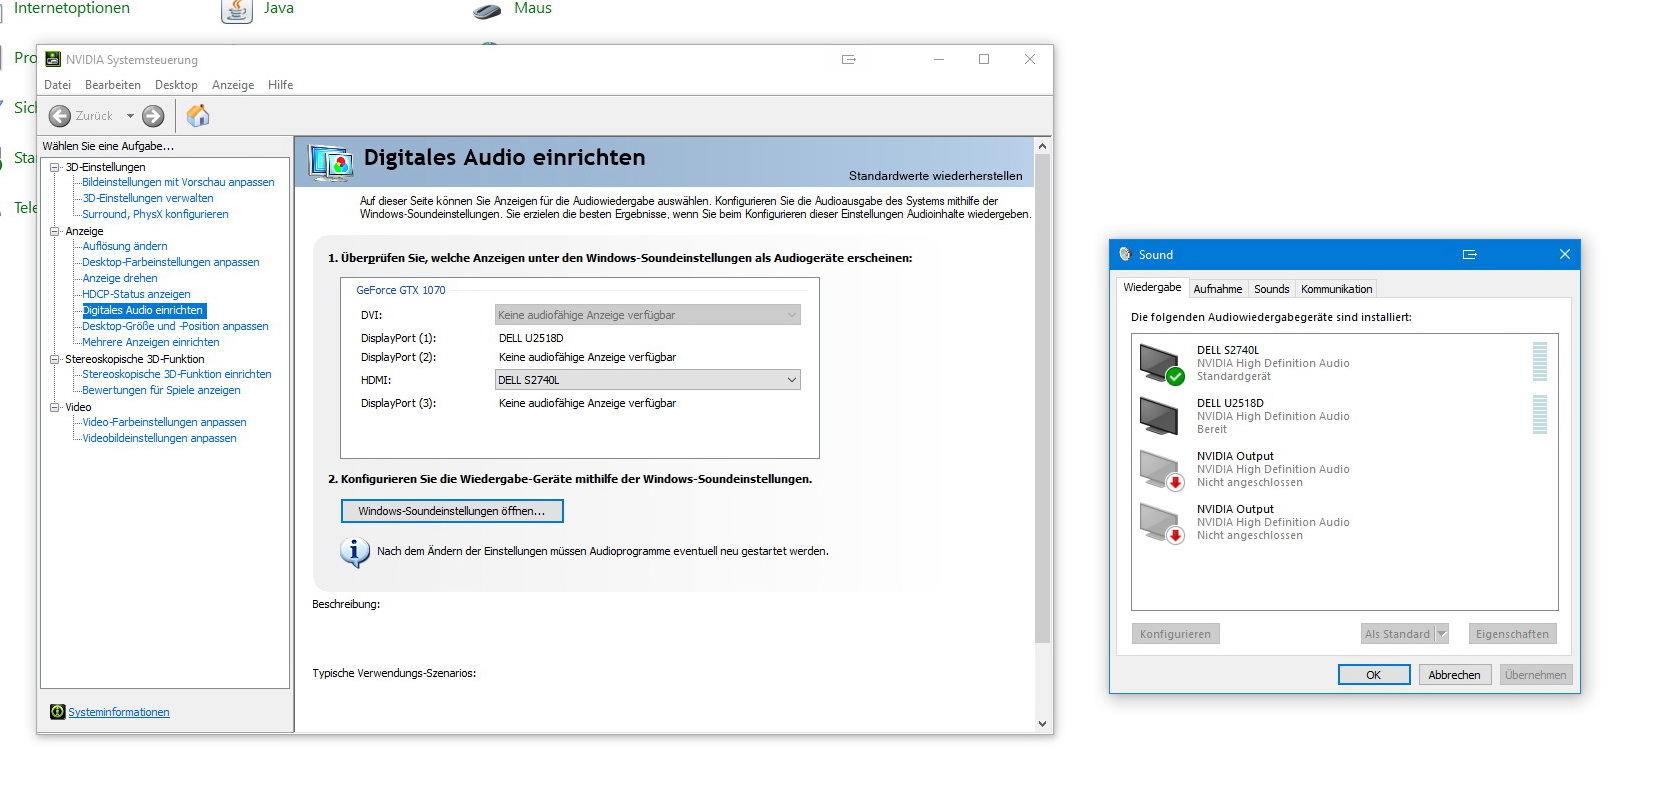Click the home icon in NVIDIA toolbar

pyautogui.click(x=198, y=116)
